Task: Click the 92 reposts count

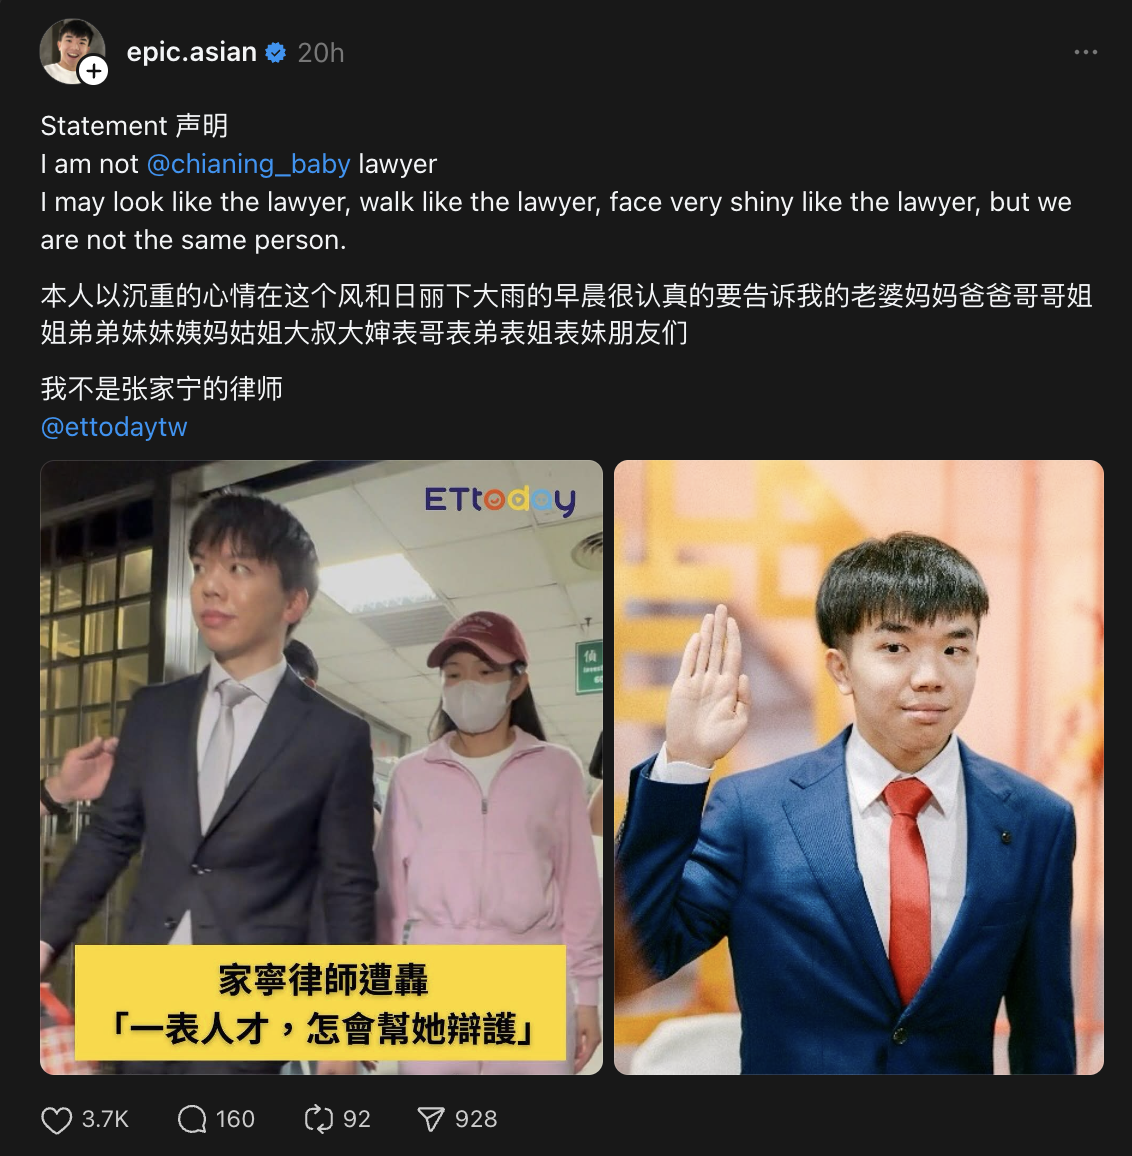Action: coord(356,1119)
